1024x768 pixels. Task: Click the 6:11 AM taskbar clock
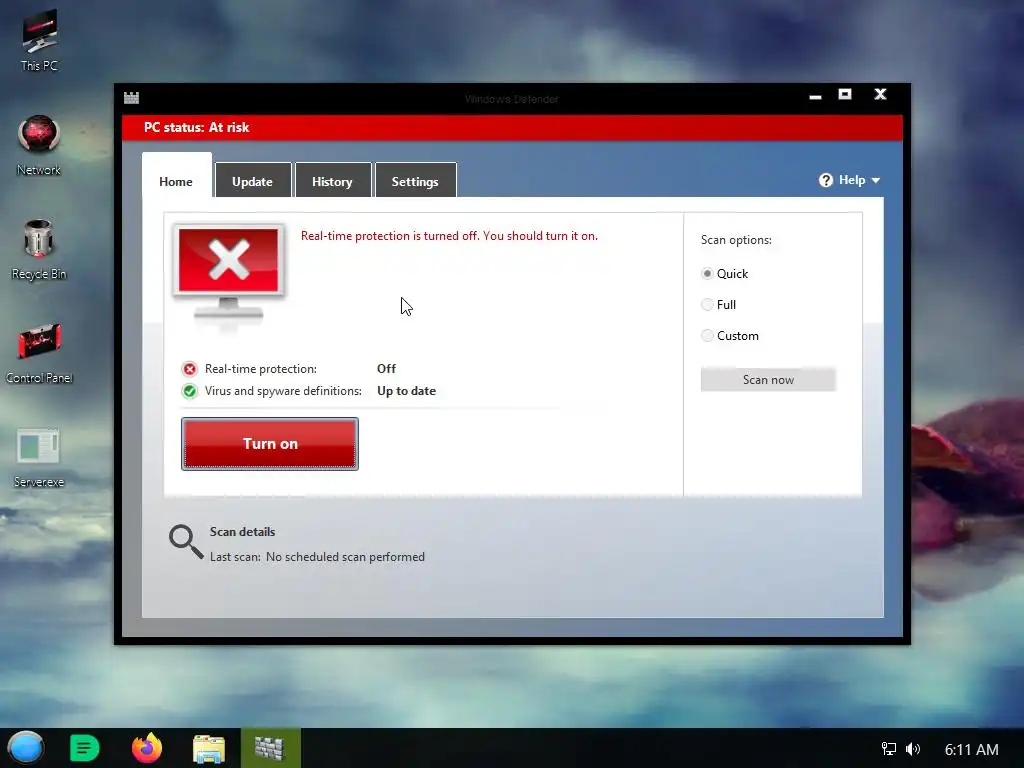[x=972, y=749]
